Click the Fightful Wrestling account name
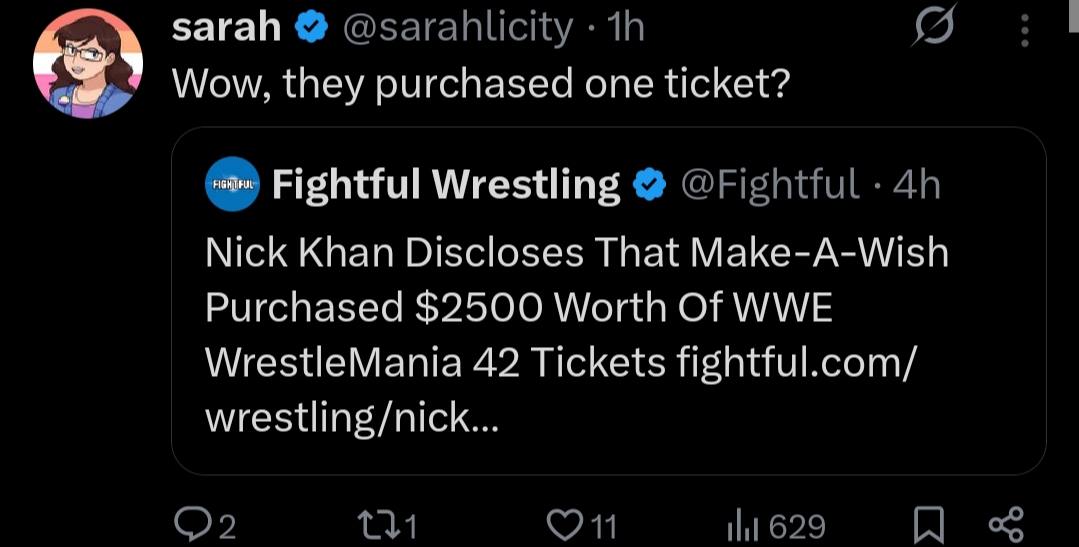Viewport: 1079px width, 547px height. 446,184
